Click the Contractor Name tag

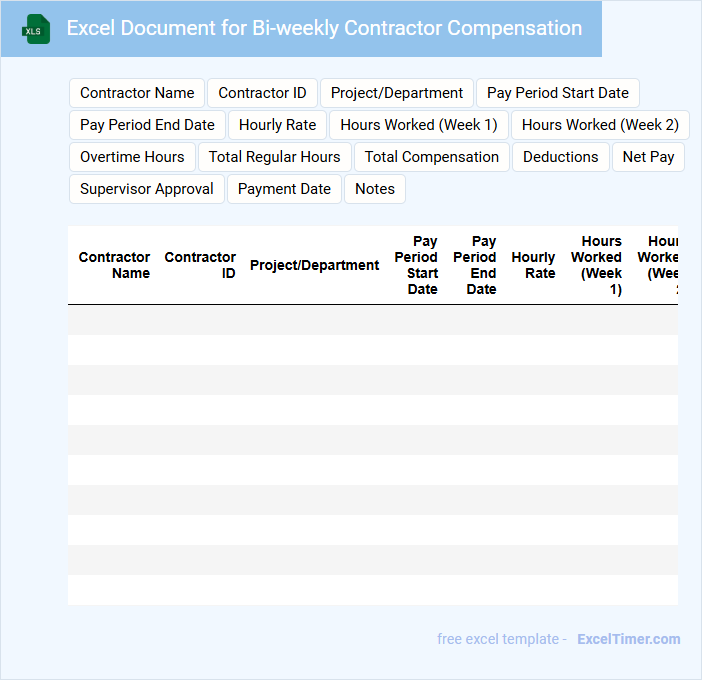[137, 93]
